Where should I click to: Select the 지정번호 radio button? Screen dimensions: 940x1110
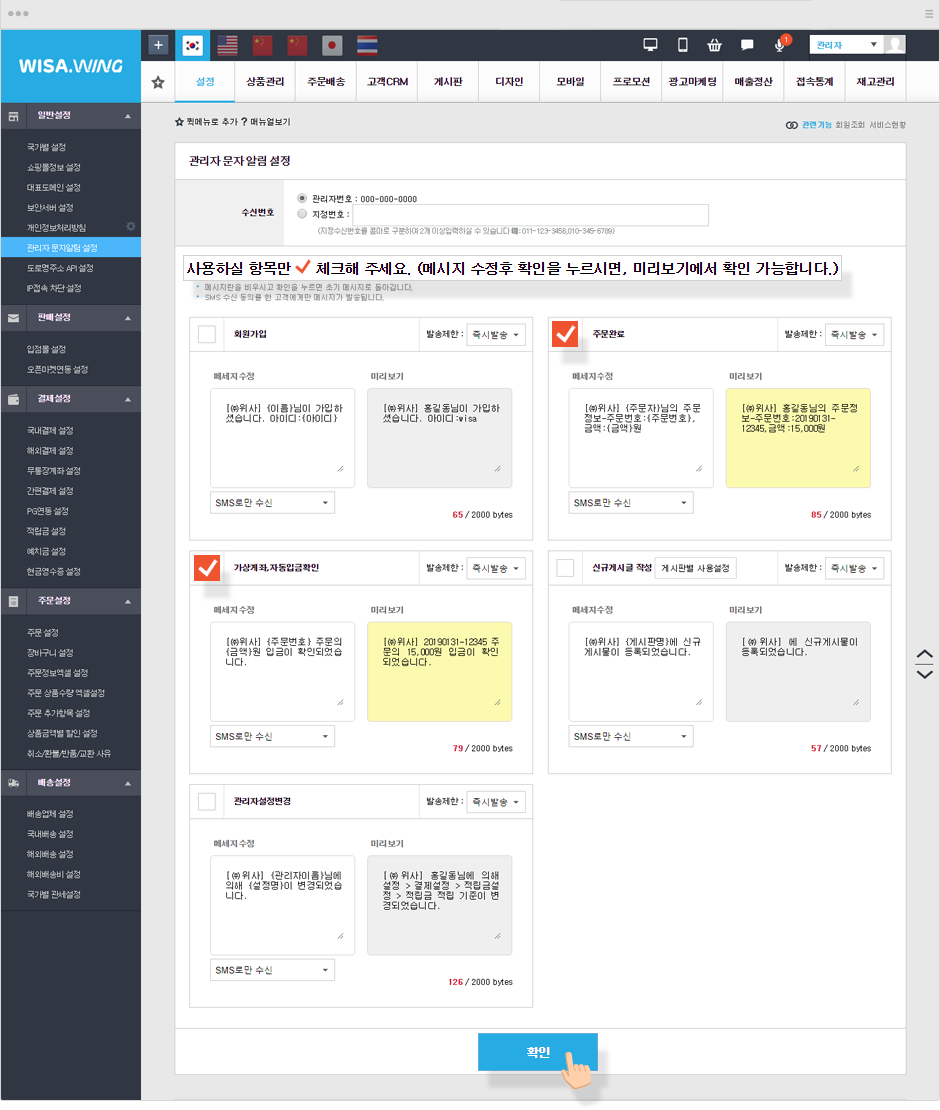tap(302, 213)
